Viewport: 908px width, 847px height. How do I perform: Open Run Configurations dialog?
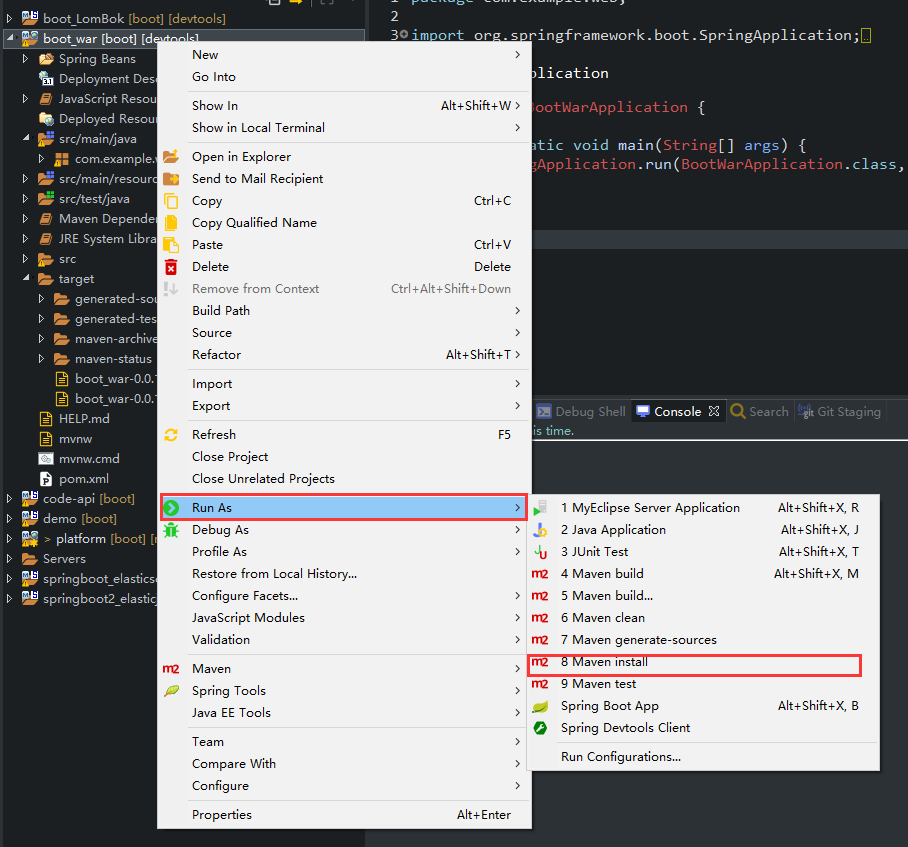[x=620, y=757]
